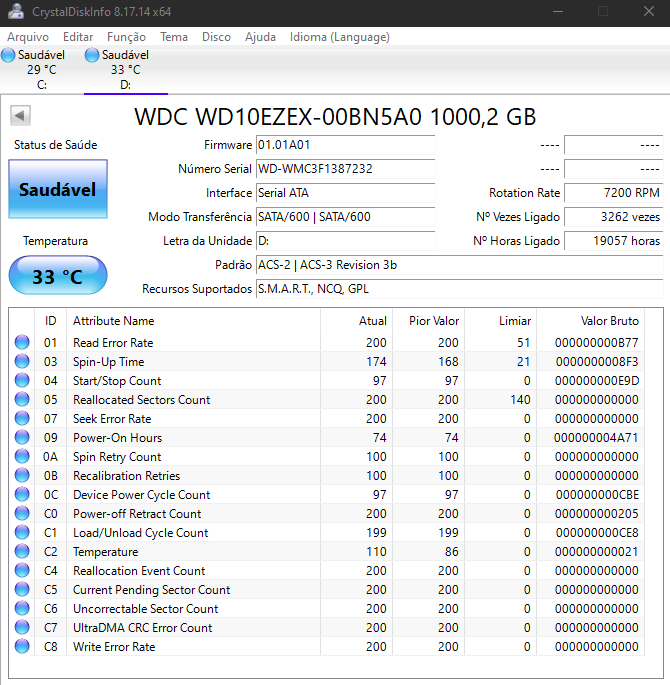Click the ID column header

50,321
